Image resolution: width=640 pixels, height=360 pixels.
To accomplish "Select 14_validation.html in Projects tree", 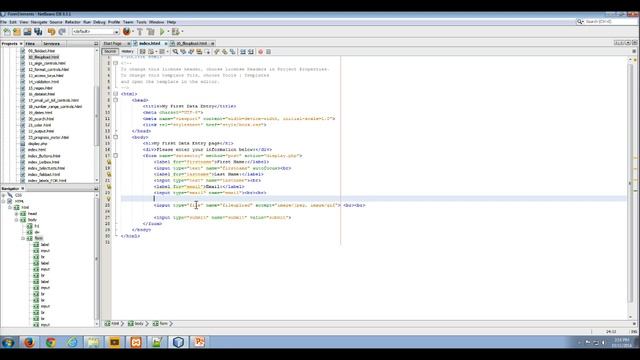I will (x=43, y=82).
